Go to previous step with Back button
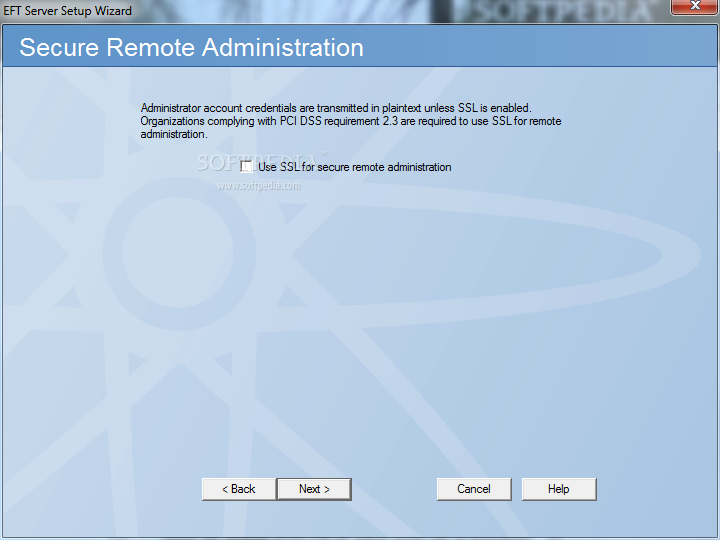The width and height of the screenshot is (720, 540). (x=239, y=489)
